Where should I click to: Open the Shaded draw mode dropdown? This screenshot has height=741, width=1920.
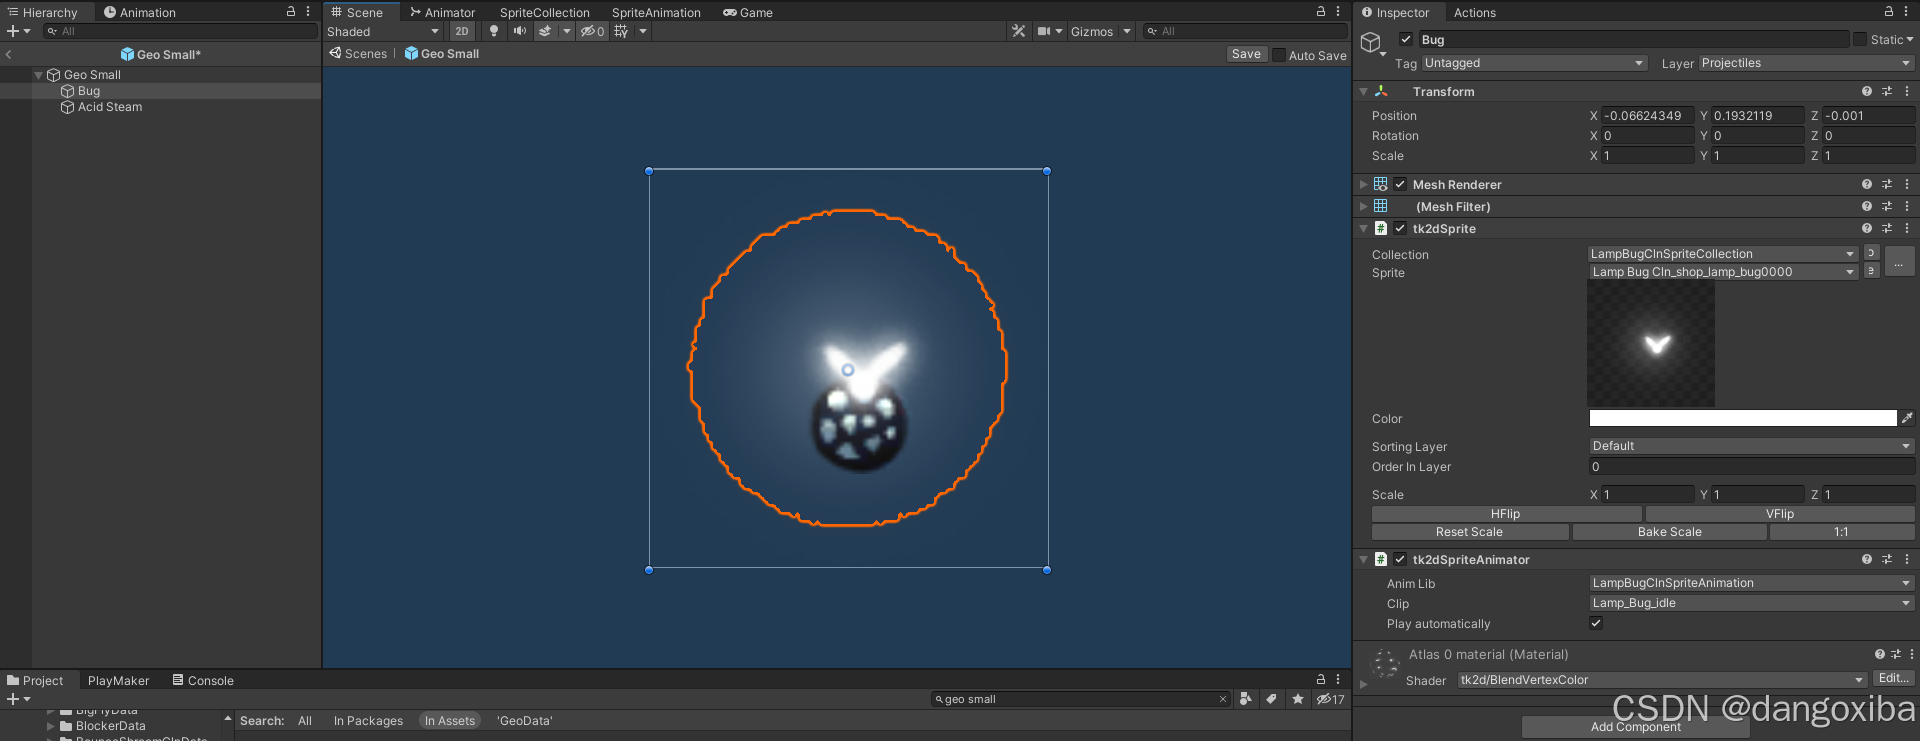(383, 31)
